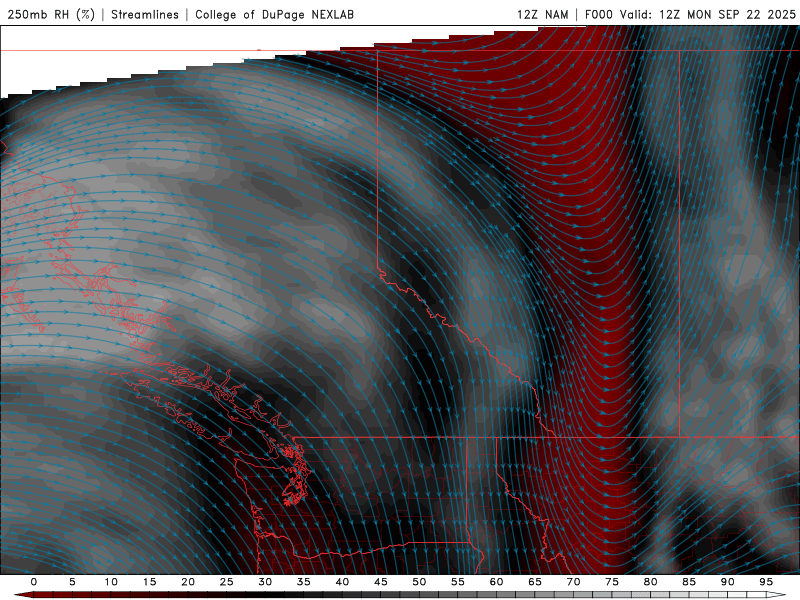This screenshot has width=800, height=600.
Task: Click the colorbar label "65"
Action: pos(535,582)
